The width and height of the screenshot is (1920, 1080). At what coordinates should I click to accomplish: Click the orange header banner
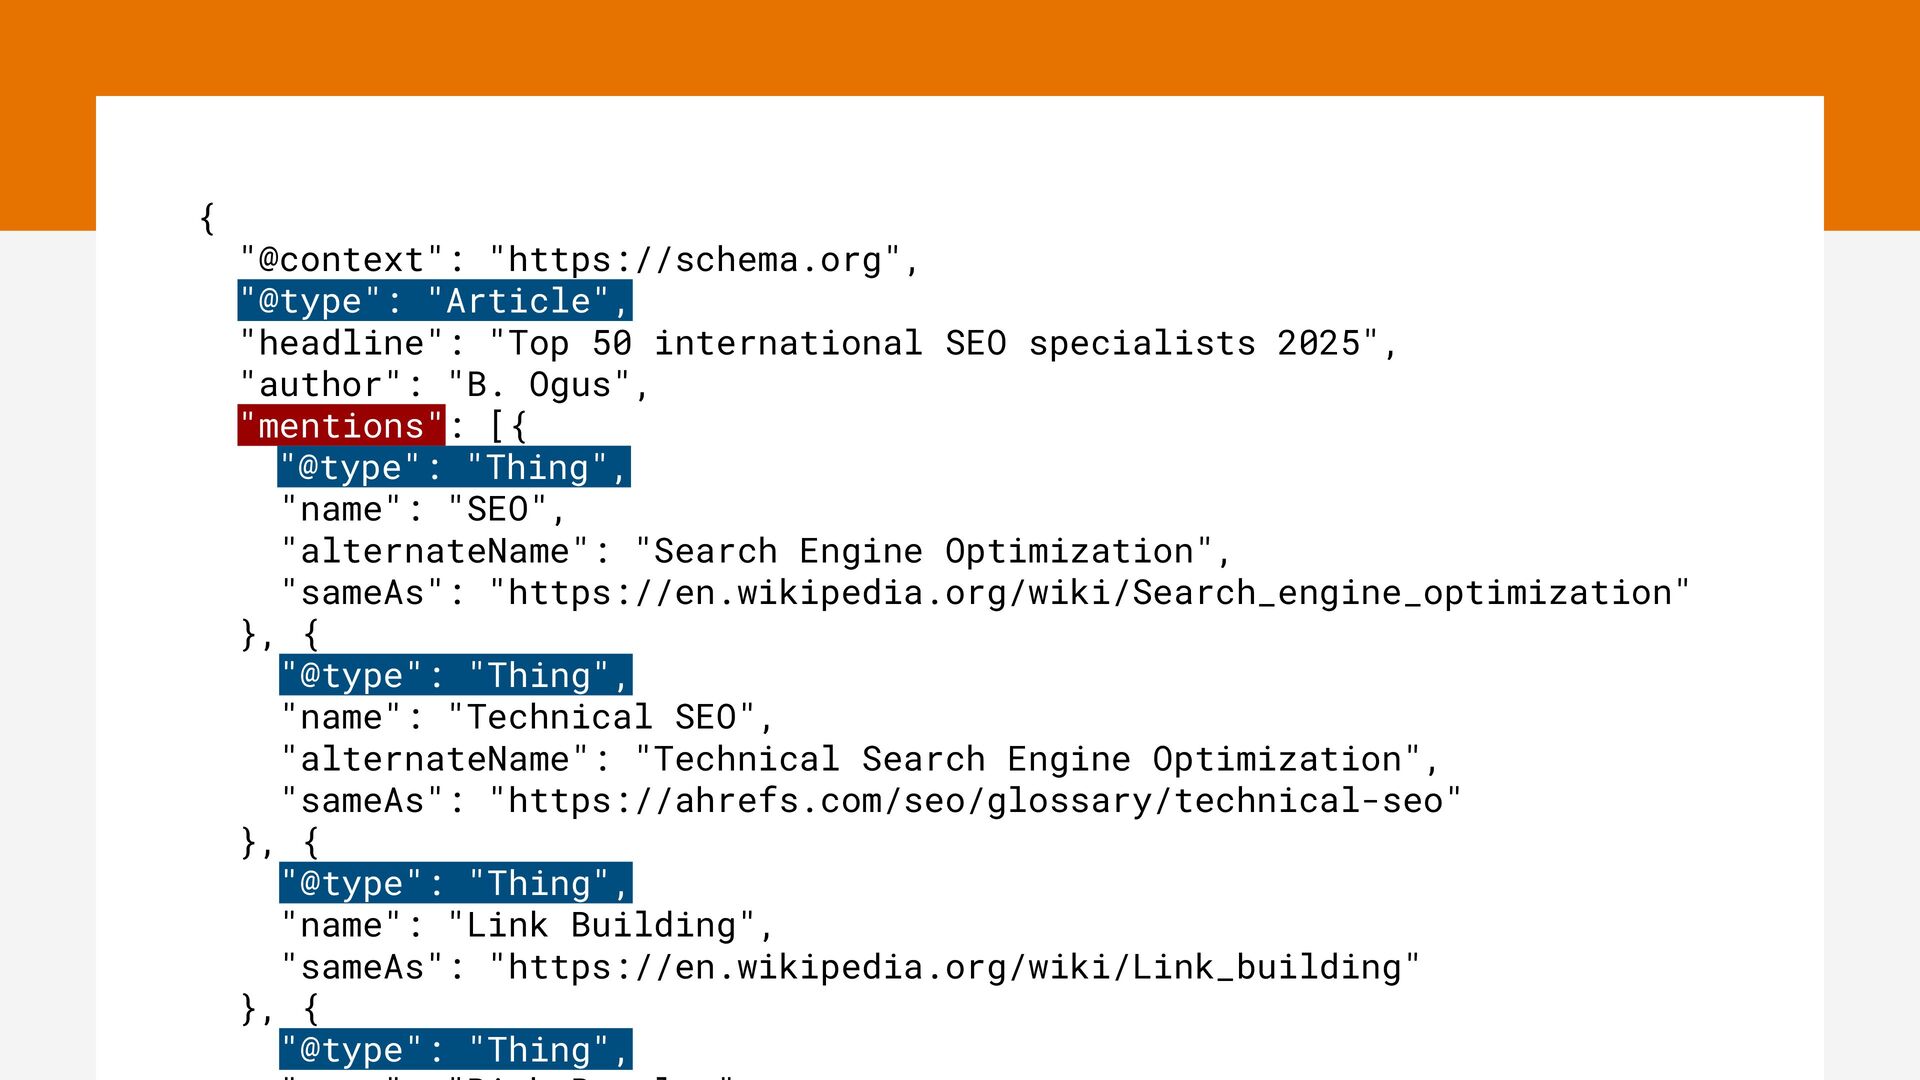[x=960, y=48]
